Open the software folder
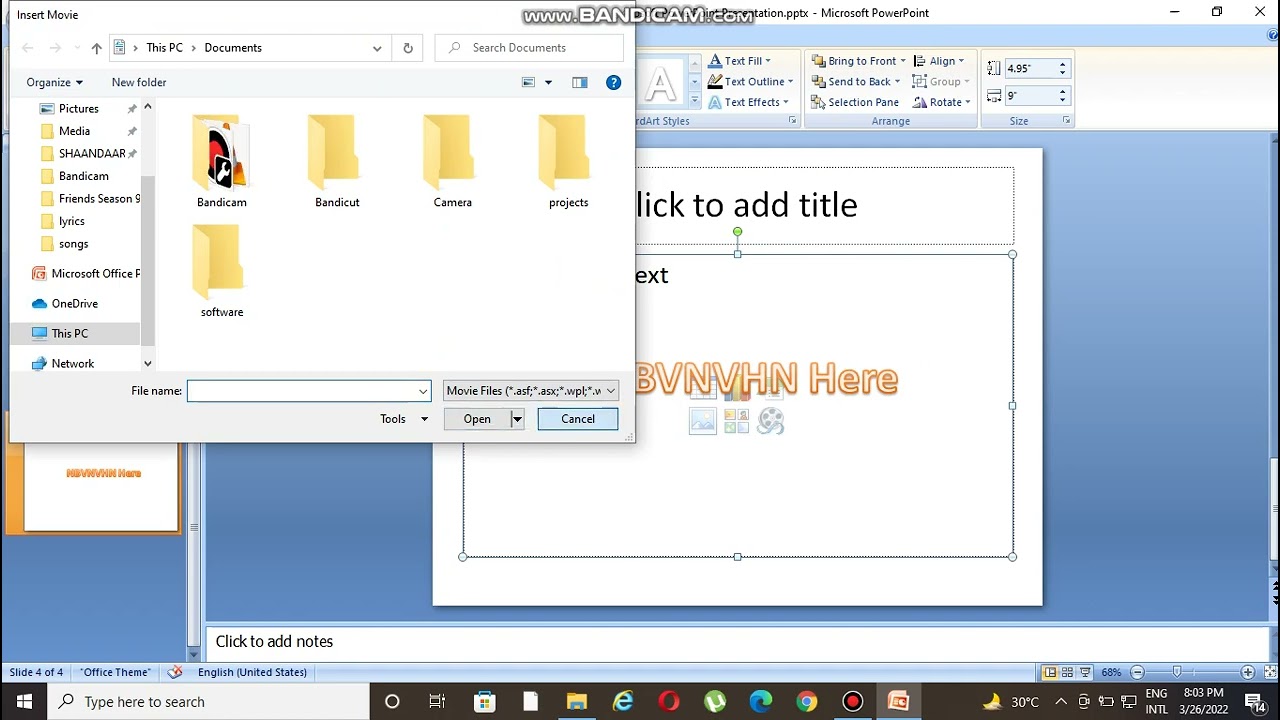This screenshot has height=720, width=1280. [221, 271]
